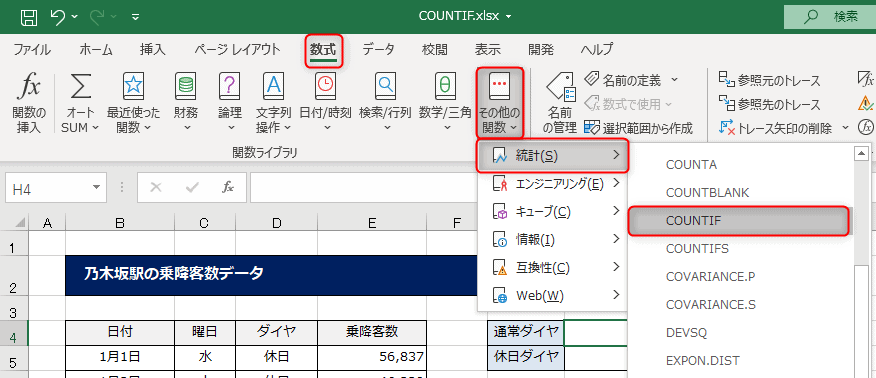Open the 表示 tab
This screenshot has height=378, width=876.
pos(488,49)
